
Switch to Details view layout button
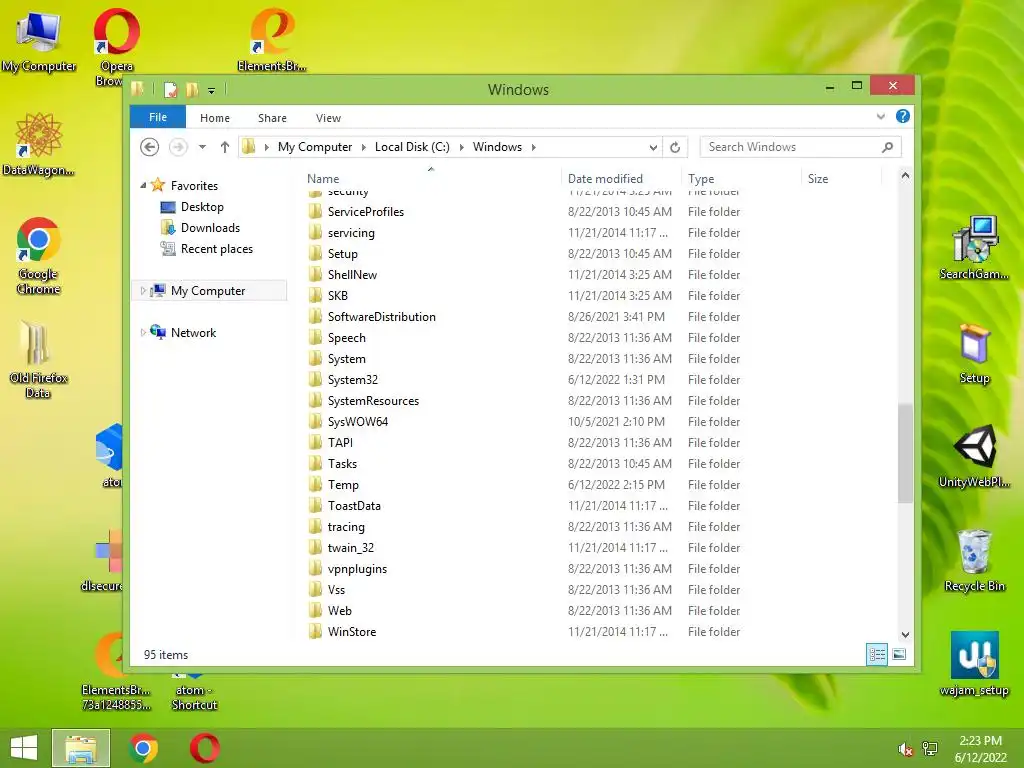(x=876, y=654)
